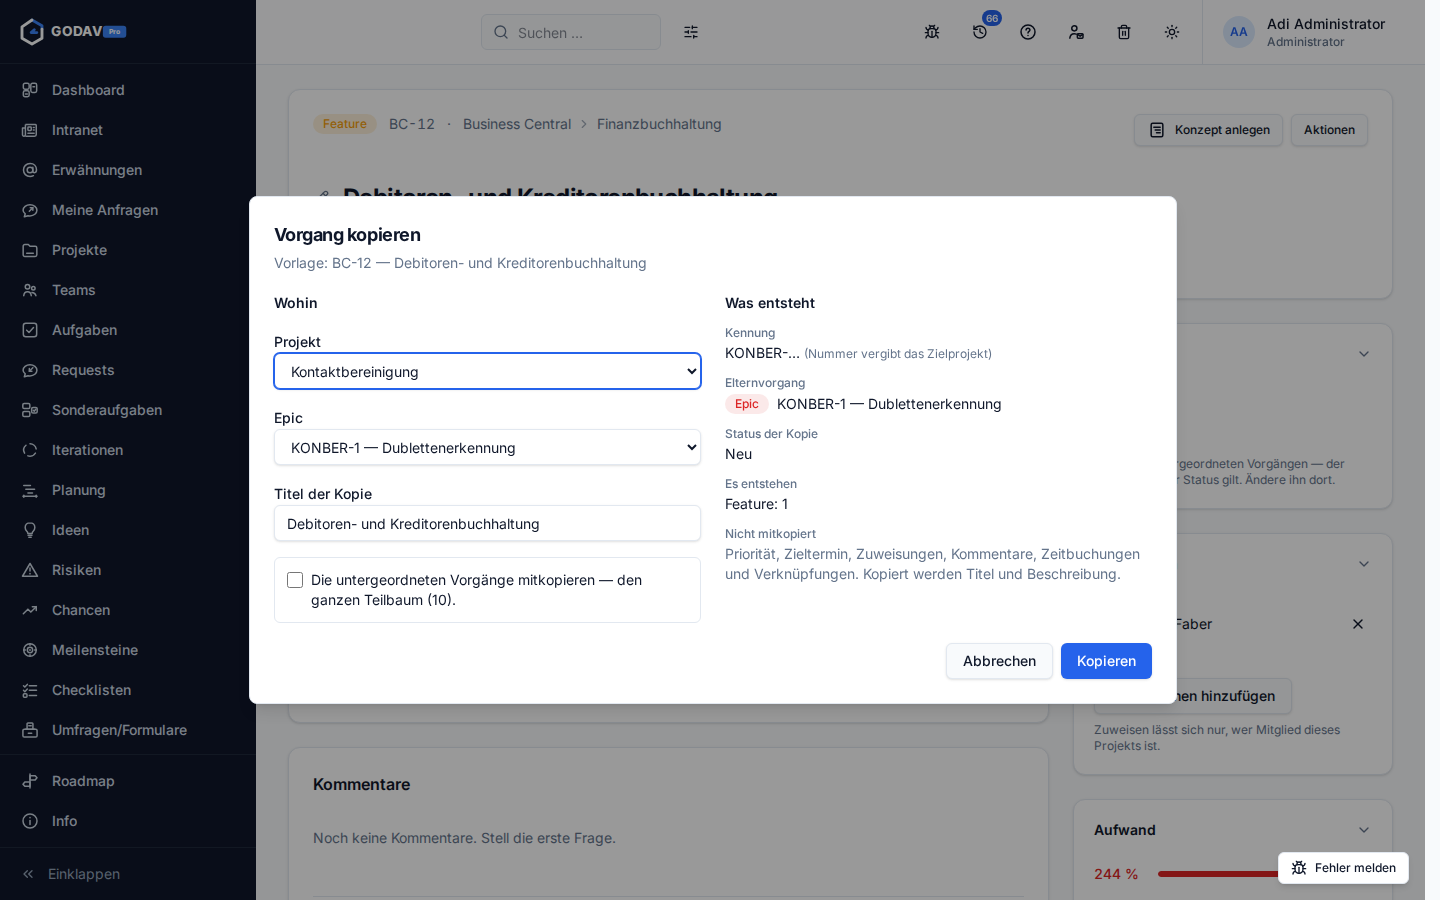Collapse the Aufwand panel chevron

[x=1364, y=830]
